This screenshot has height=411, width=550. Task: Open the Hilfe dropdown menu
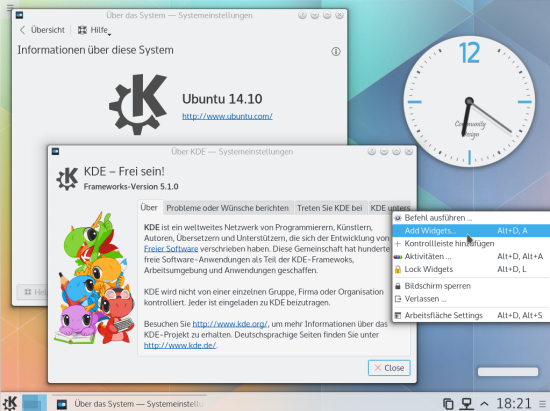pyautogui.click(x=94, y=30)
